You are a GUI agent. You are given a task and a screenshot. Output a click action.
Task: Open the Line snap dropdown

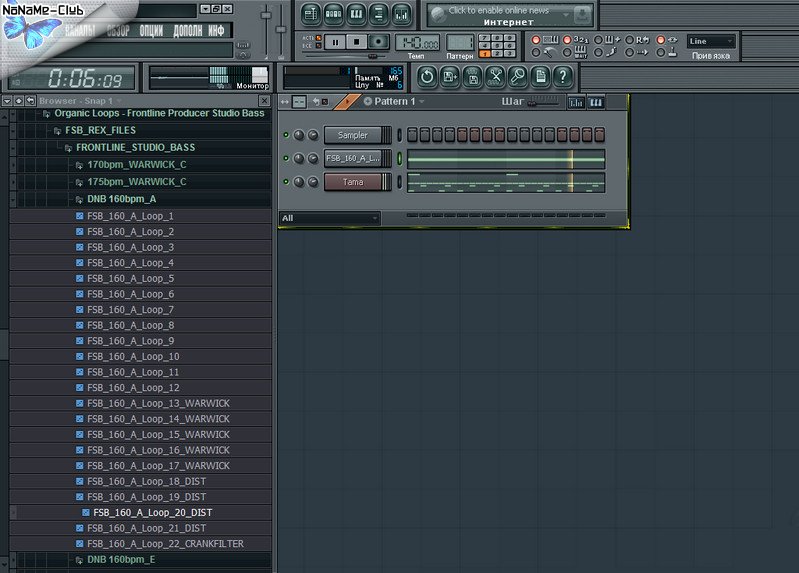pos(711,41)
